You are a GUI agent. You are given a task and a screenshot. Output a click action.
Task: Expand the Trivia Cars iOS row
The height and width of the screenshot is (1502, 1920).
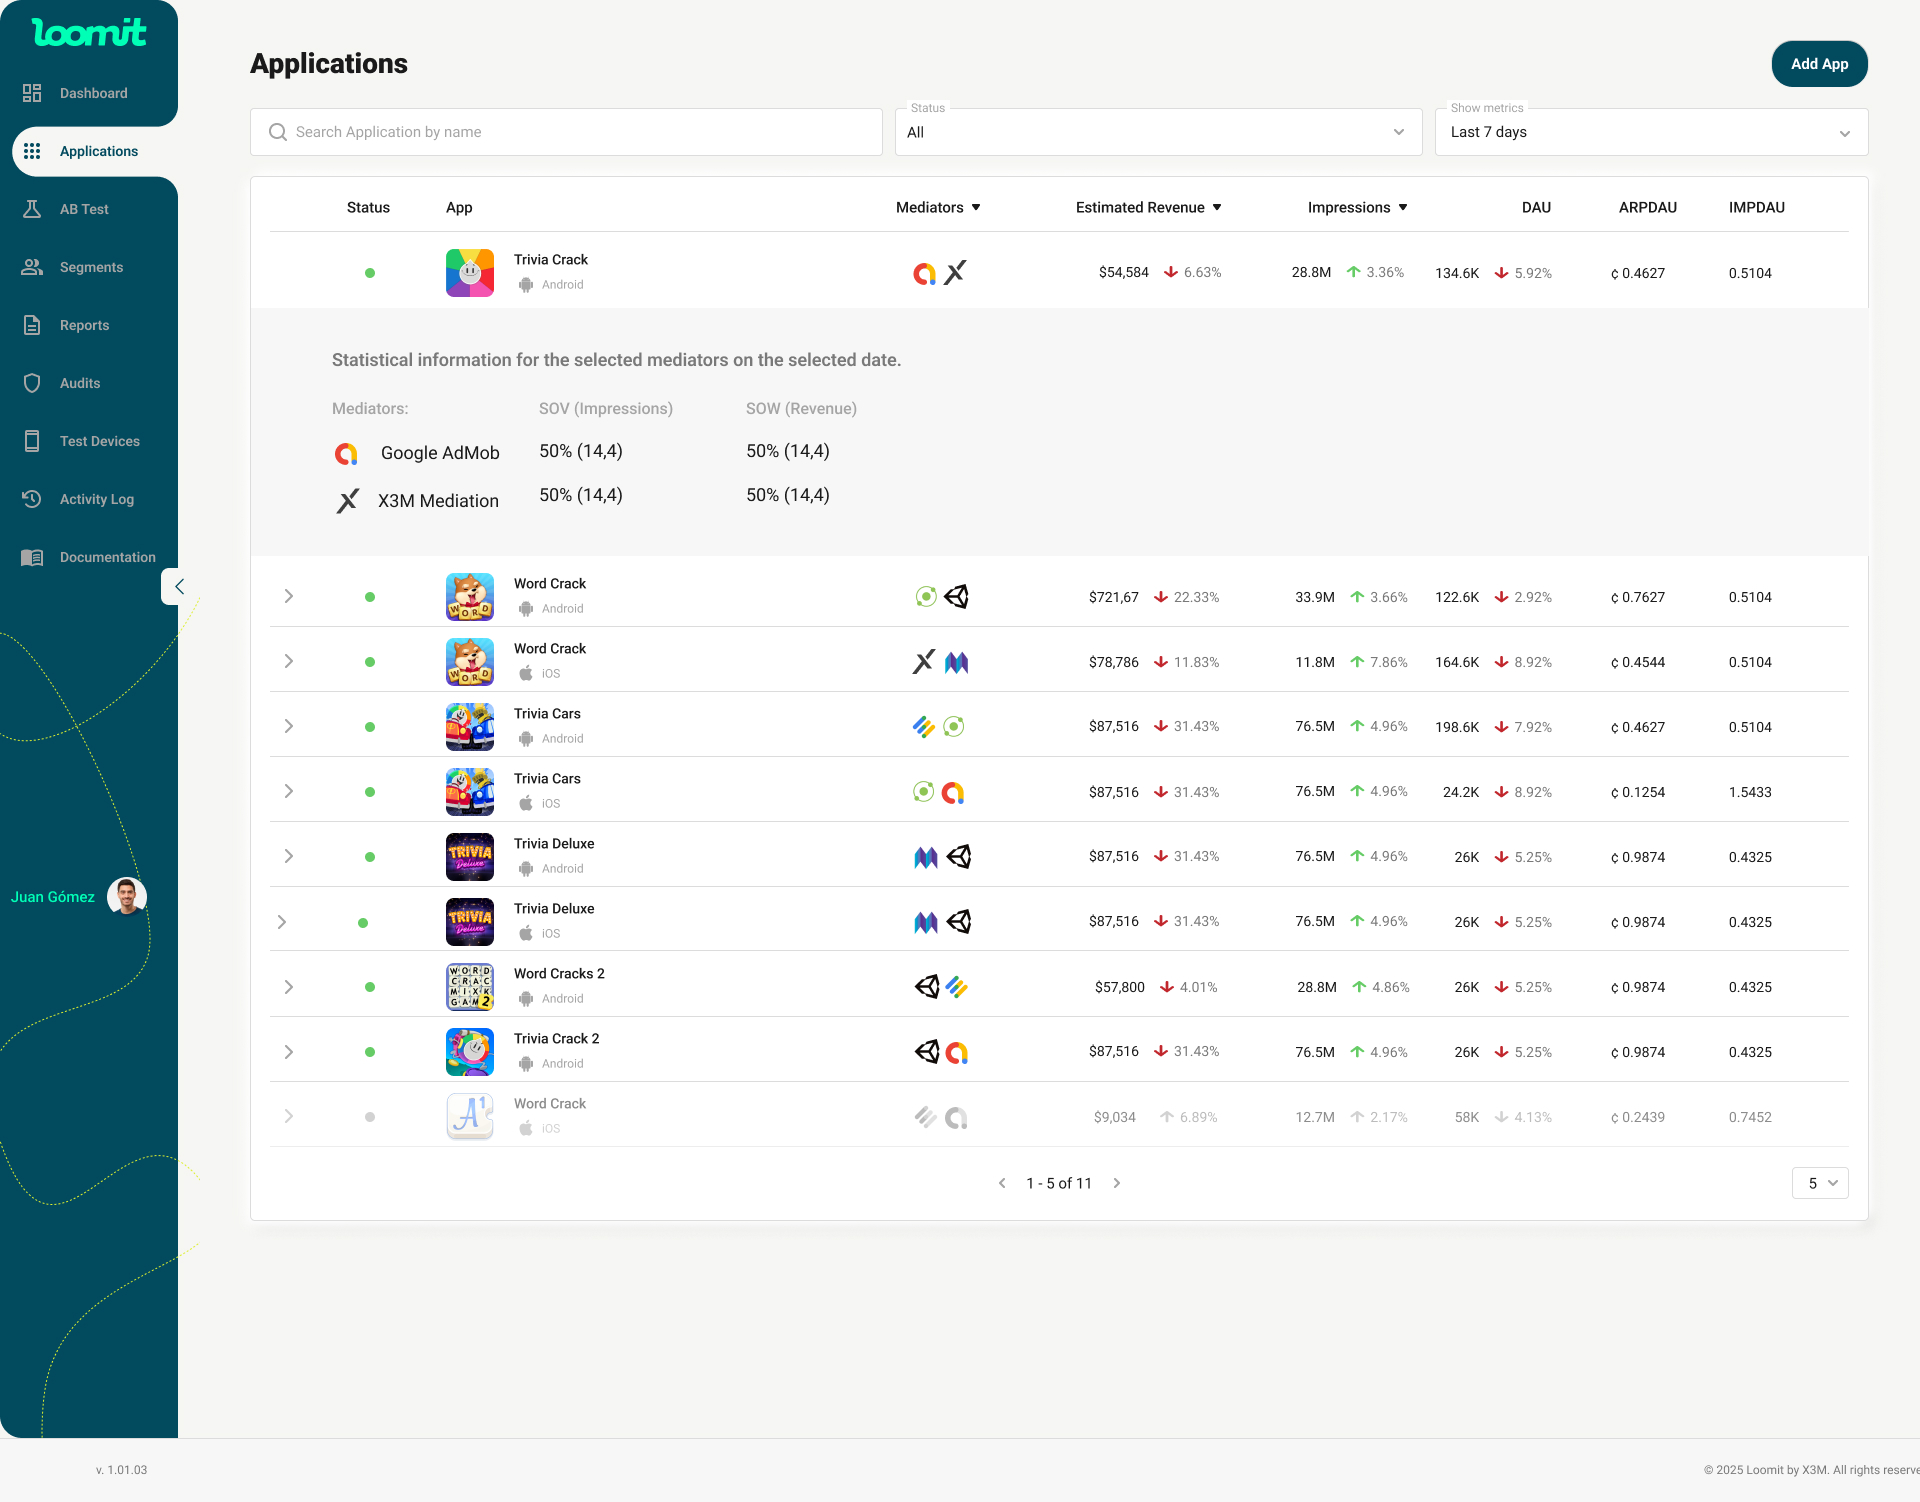click(288, 792)
